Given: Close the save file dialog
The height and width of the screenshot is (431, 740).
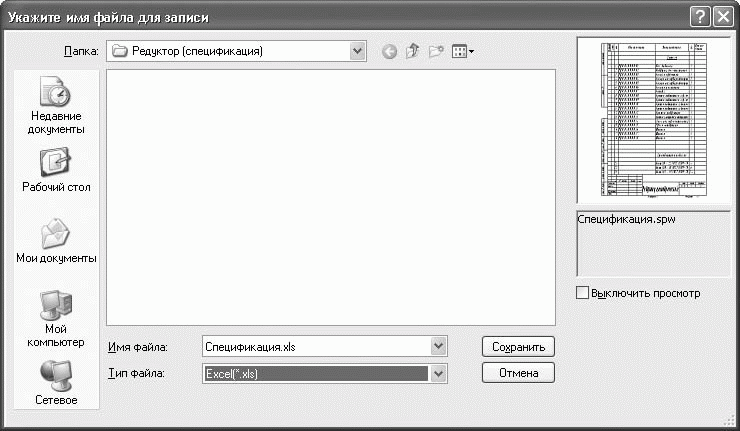Looking at the screenshot, I should click(x=721, y=15).
